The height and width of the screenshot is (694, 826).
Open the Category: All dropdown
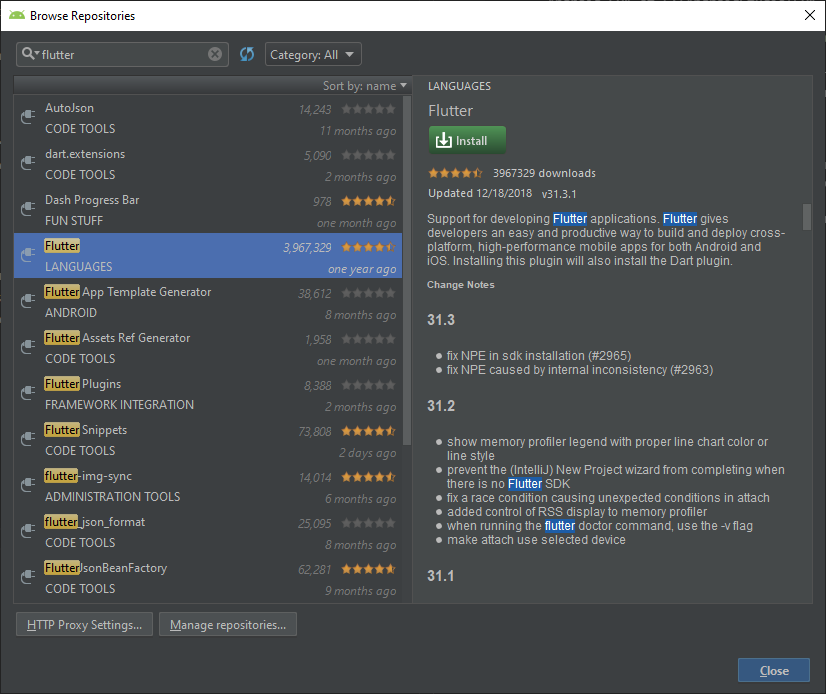313,54
